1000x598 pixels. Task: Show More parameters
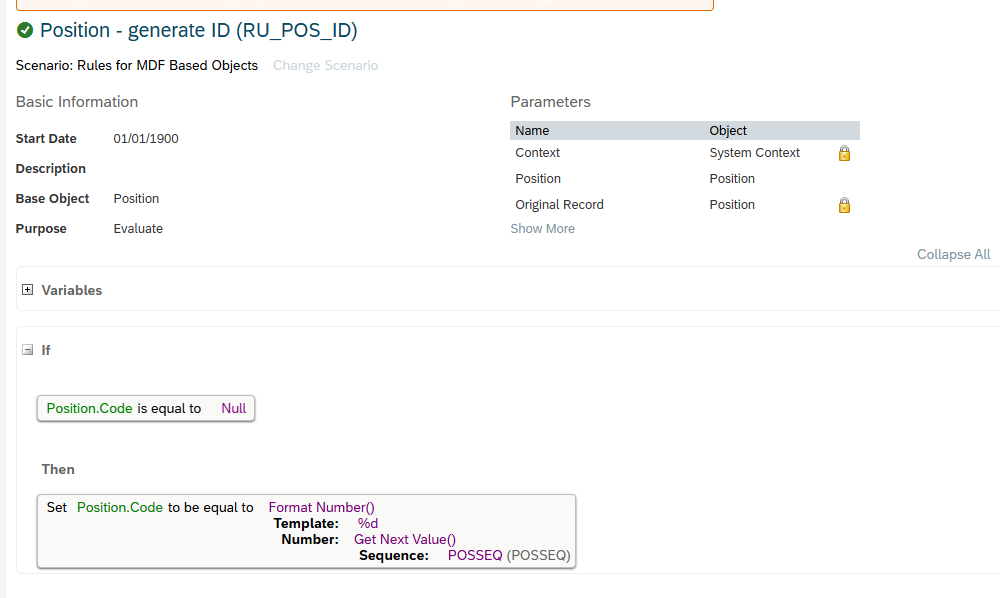point(542,229)
